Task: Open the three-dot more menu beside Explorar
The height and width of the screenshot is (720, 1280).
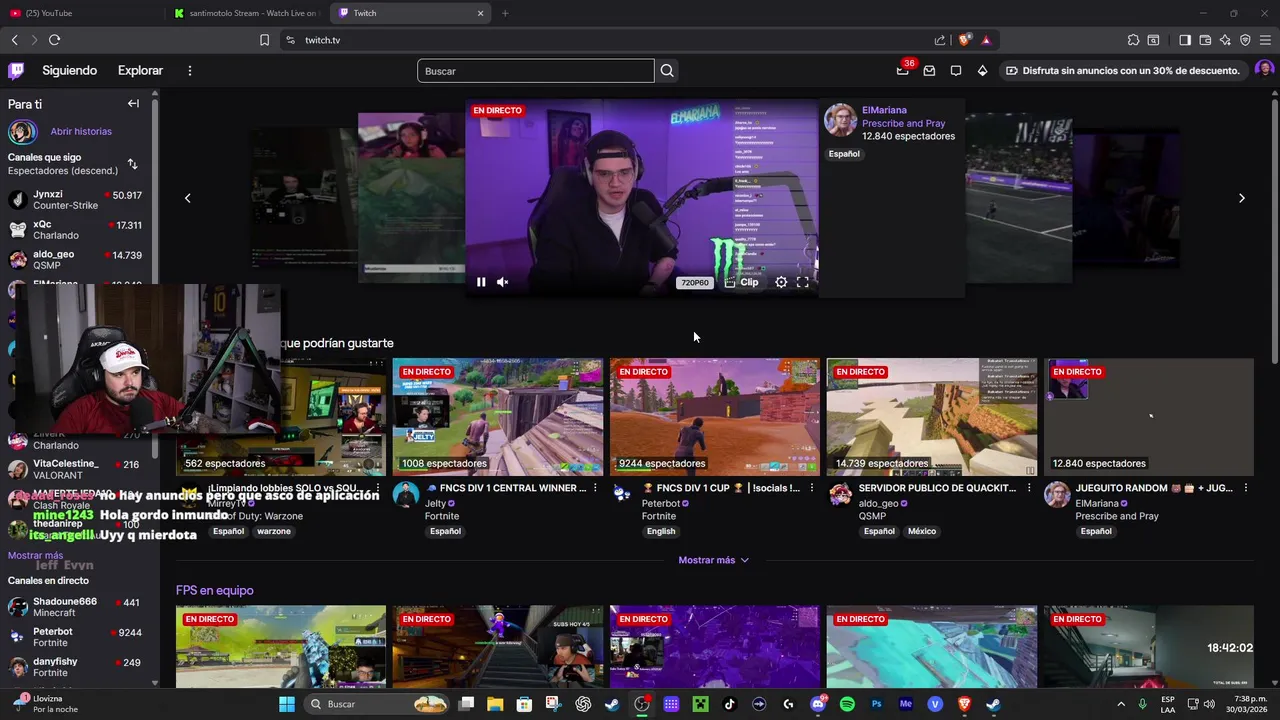Action: [189, 71]
